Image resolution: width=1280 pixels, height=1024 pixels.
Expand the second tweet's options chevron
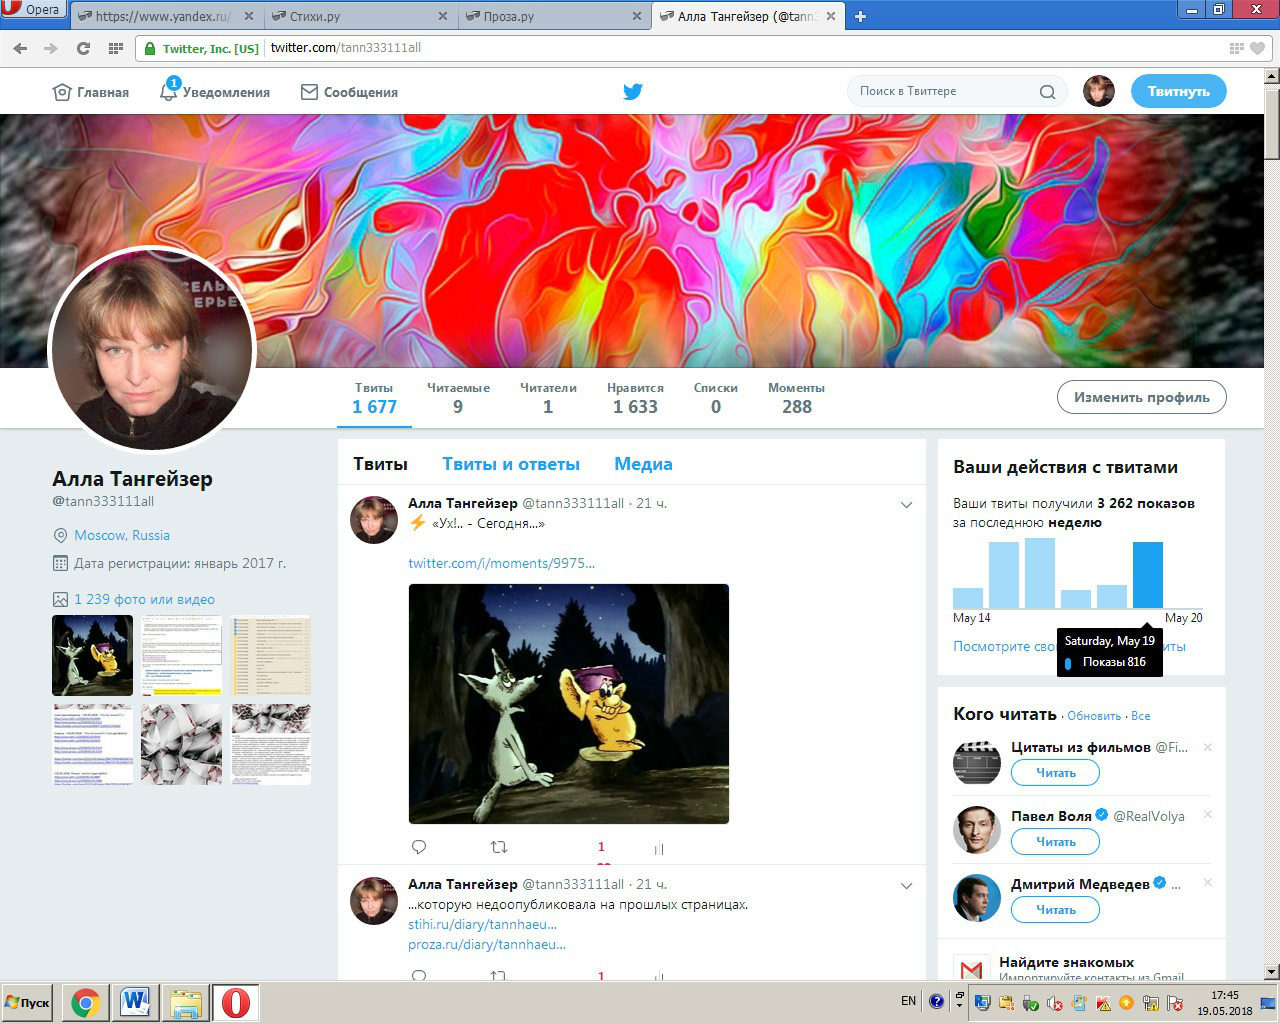906,886
